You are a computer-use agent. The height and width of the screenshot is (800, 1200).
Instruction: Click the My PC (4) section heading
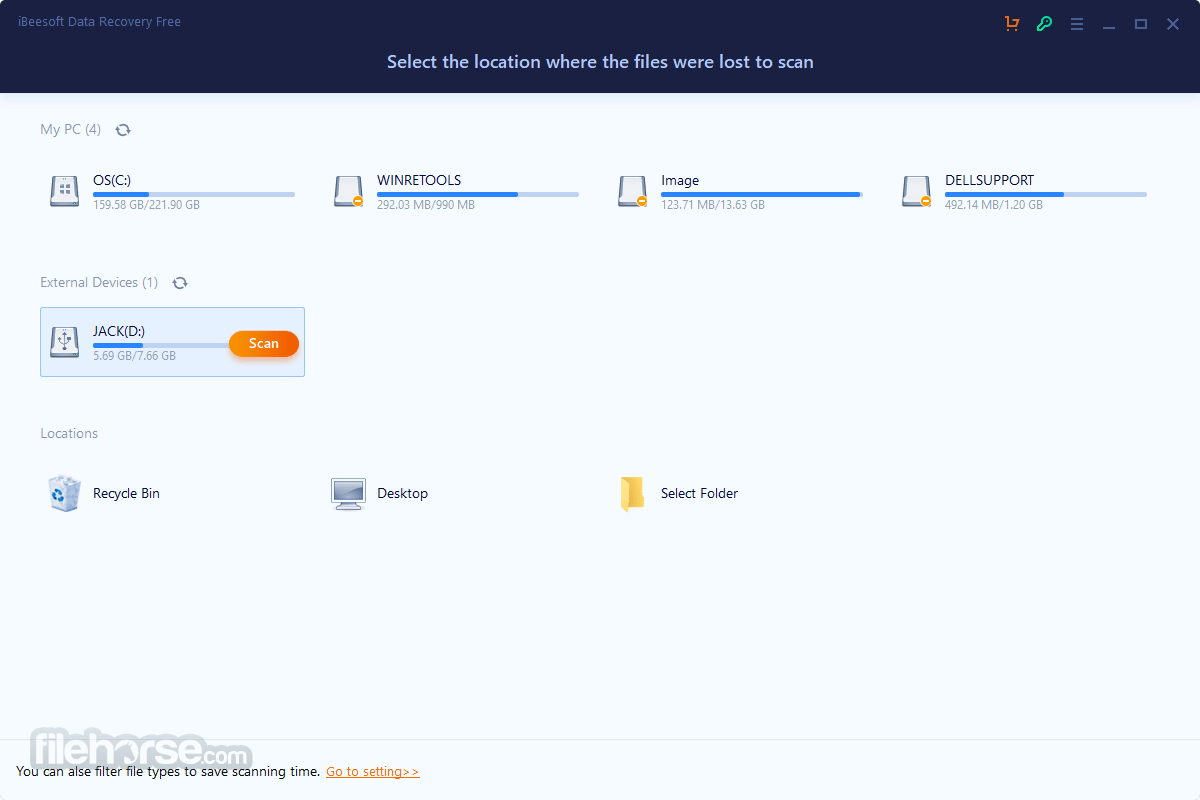coord(70,129)
